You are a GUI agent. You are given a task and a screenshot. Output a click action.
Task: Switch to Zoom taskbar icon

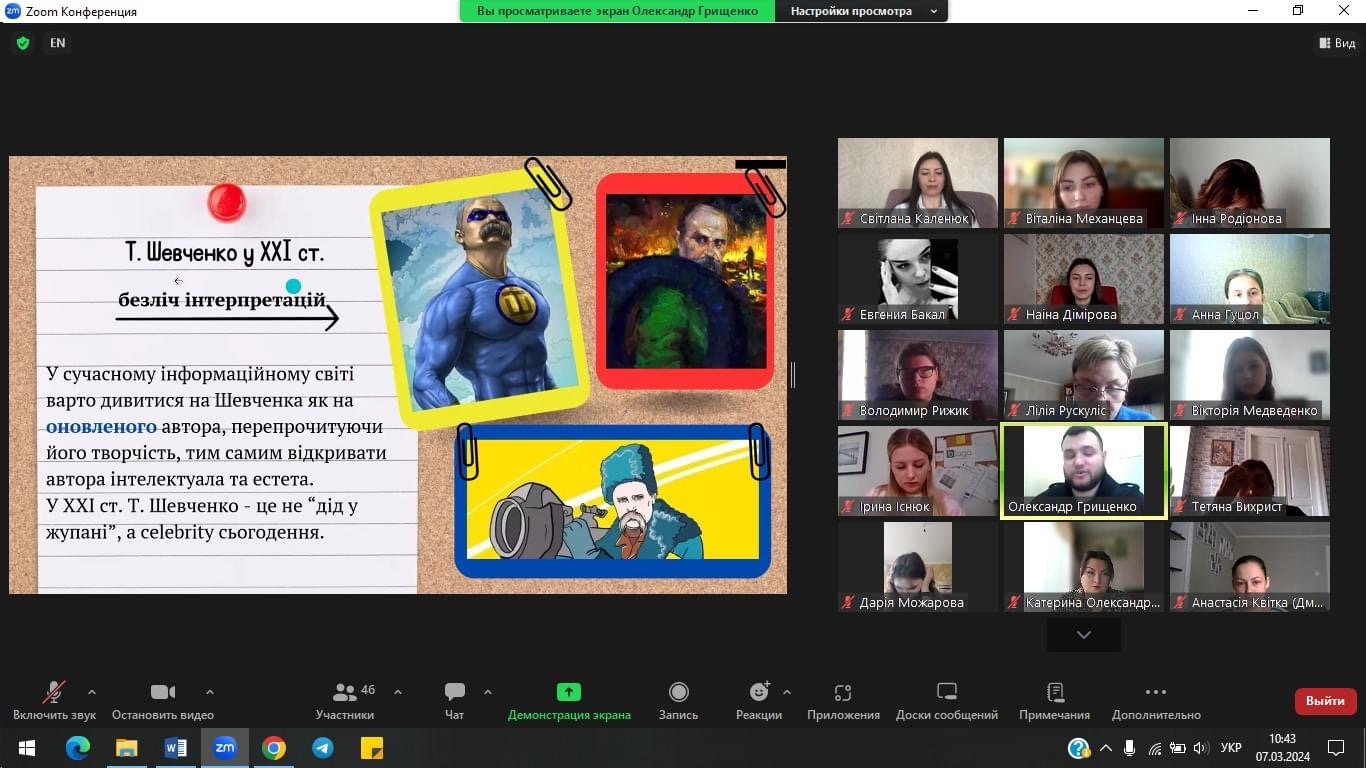225,748
